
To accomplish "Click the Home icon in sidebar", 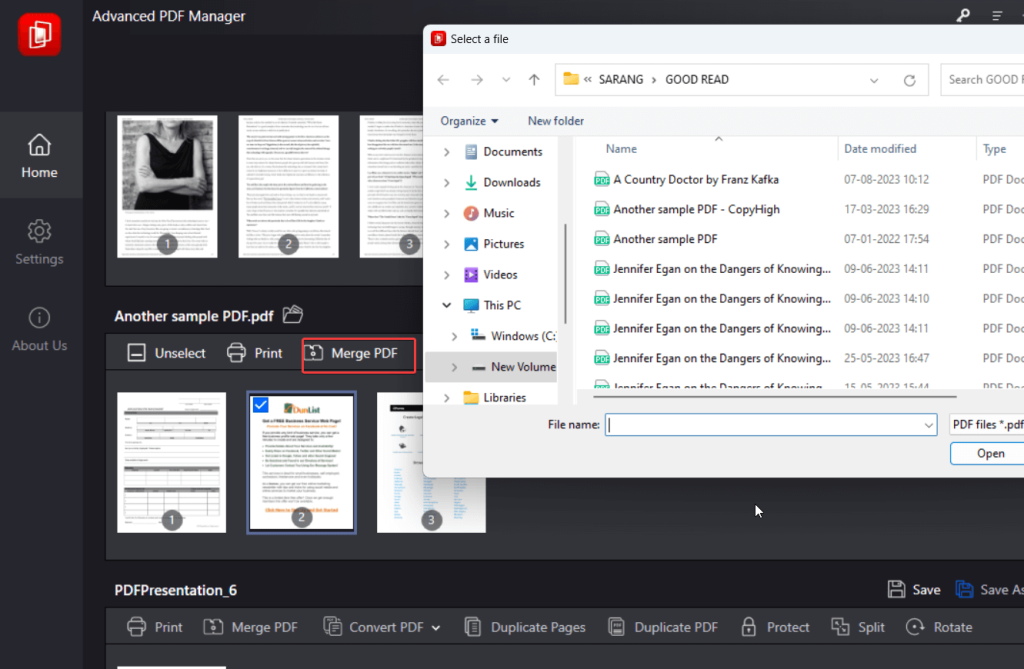I will pyautogui.click(x=39, y=146).
